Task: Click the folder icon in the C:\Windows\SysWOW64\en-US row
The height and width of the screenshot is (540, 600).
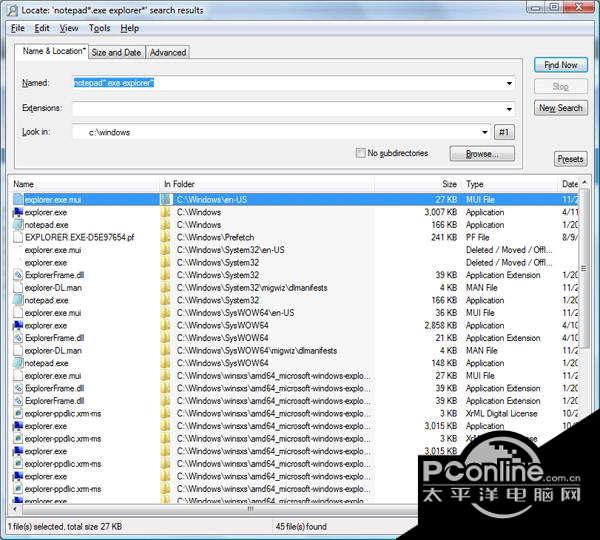Action: tap(166, 313)
